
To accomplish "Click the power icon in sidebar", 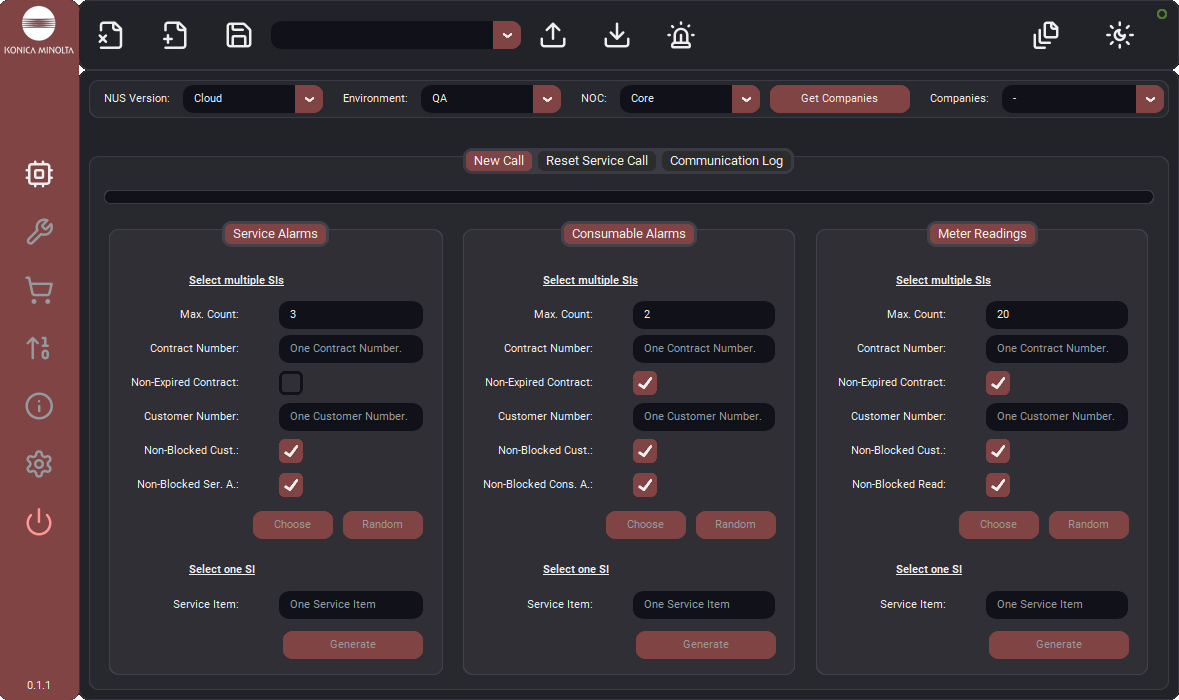I will click(39, 522).
